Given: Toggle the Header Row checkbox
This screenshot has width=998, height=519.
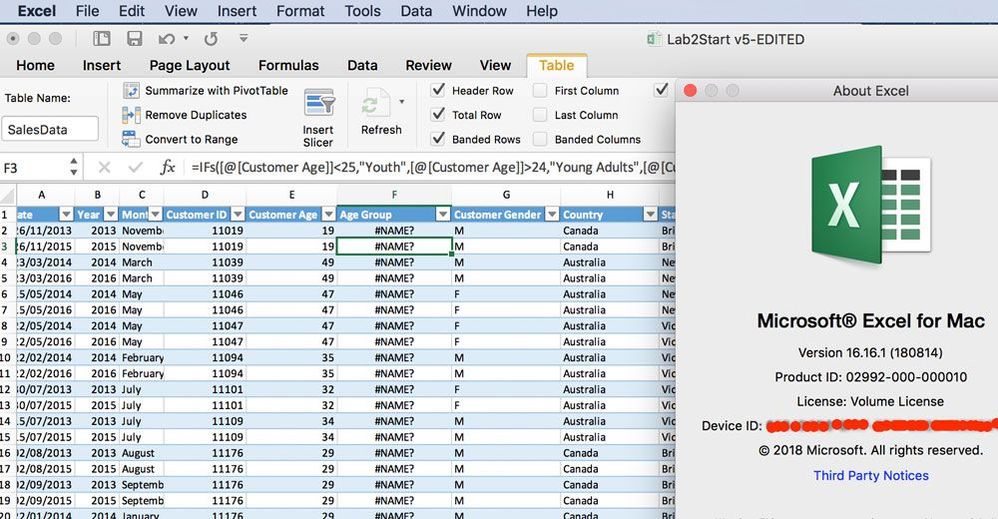Looking at the screenshot, I should pos(438,90).
